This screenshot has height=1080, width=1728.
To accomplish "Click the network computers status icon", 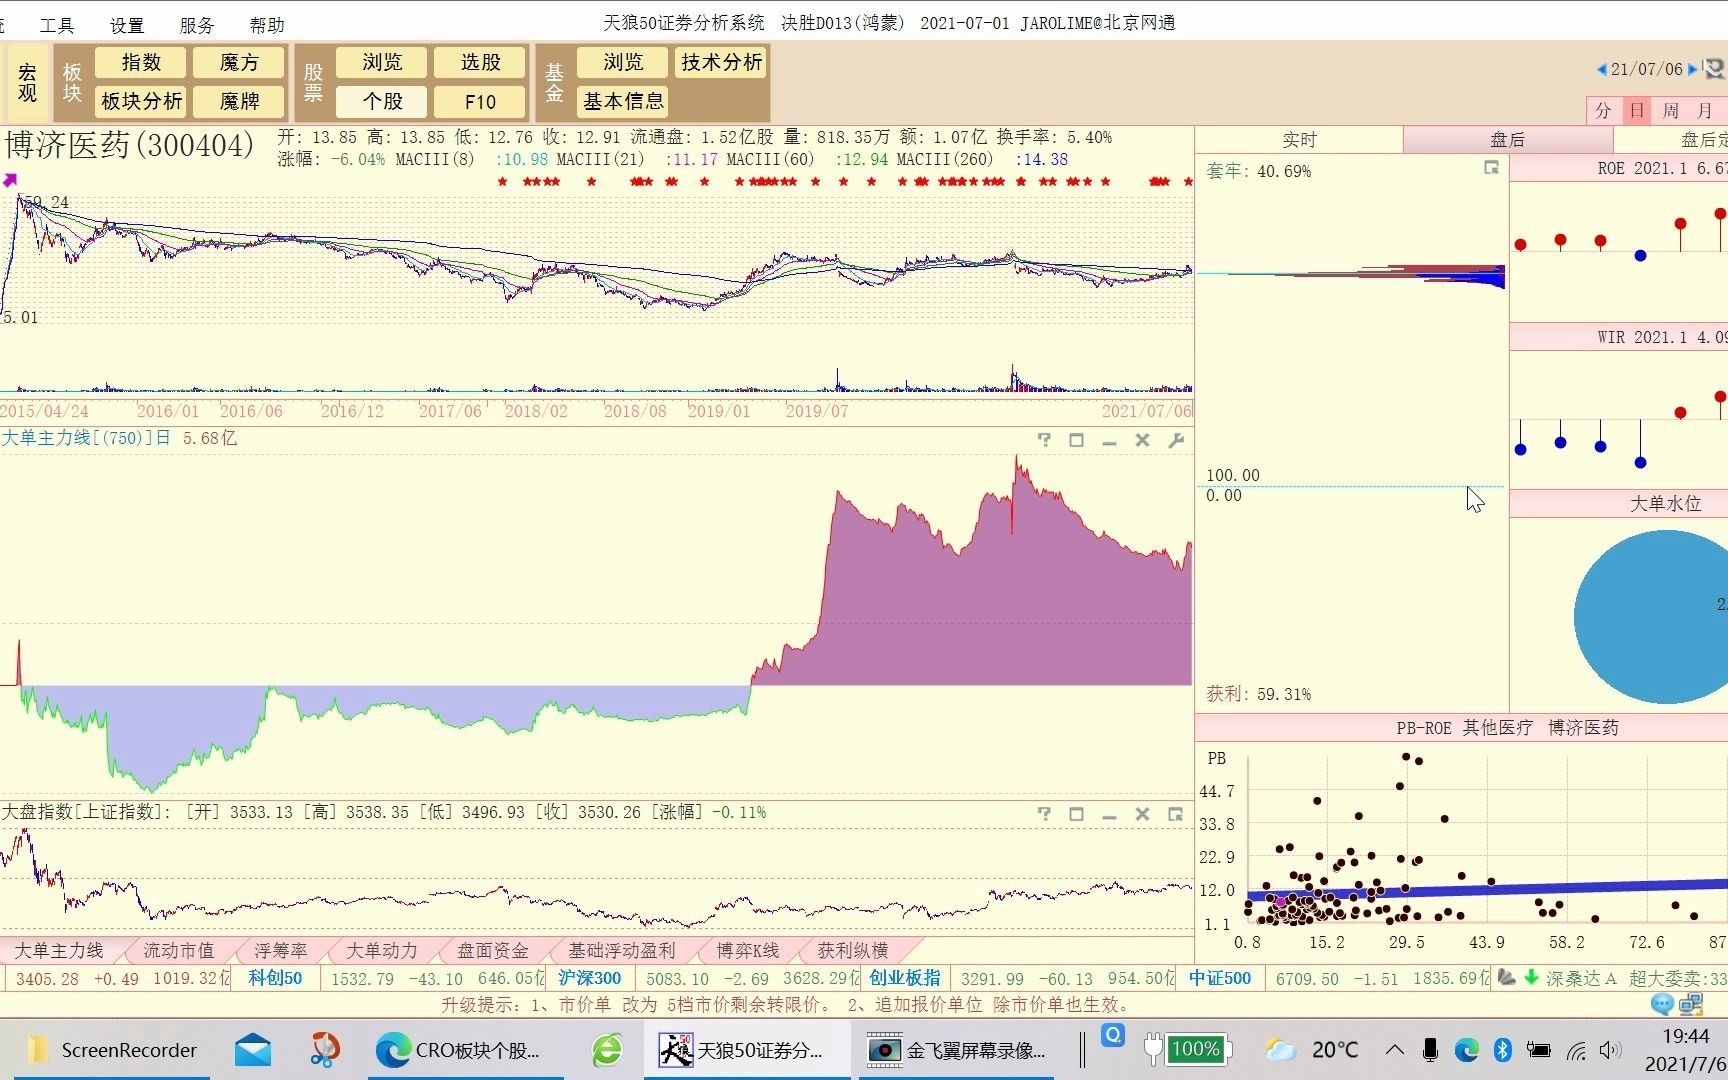I will pyautogui.click(x=1691, y=1004).
